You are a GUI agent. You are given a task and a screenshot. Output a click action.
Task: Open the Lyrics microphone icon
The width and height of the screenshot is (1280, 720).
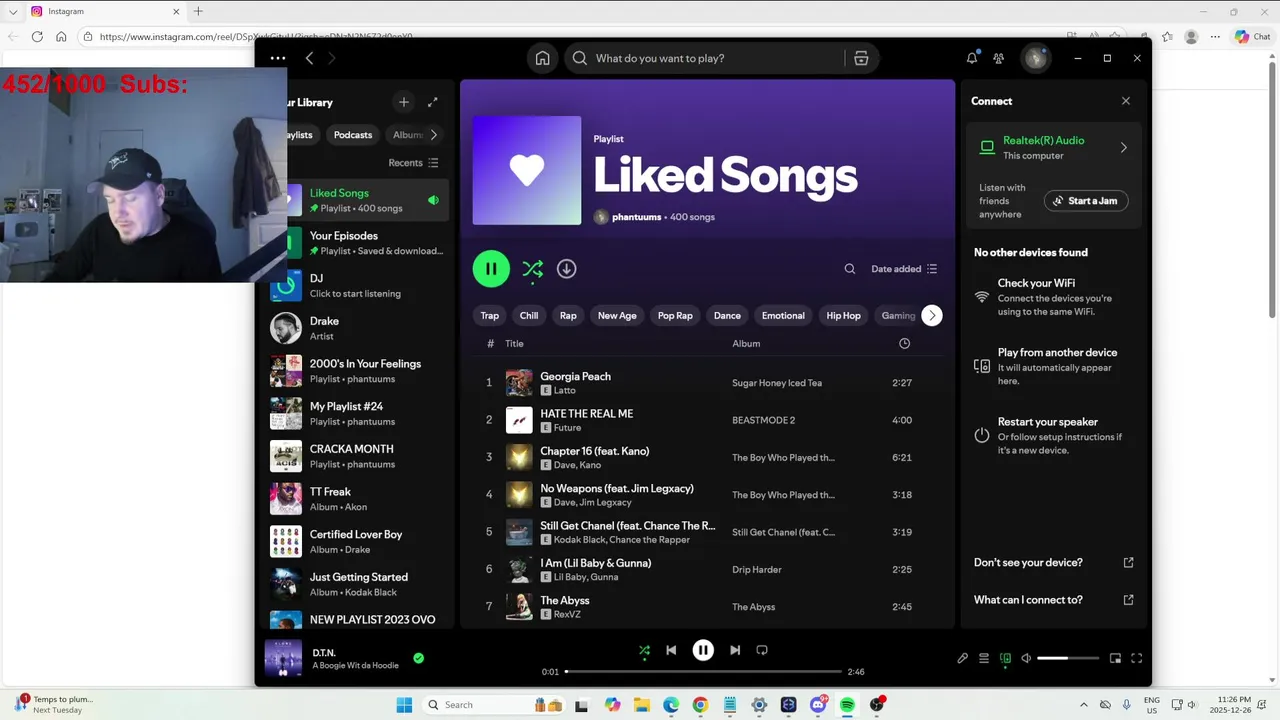click(x=962, y=658)
